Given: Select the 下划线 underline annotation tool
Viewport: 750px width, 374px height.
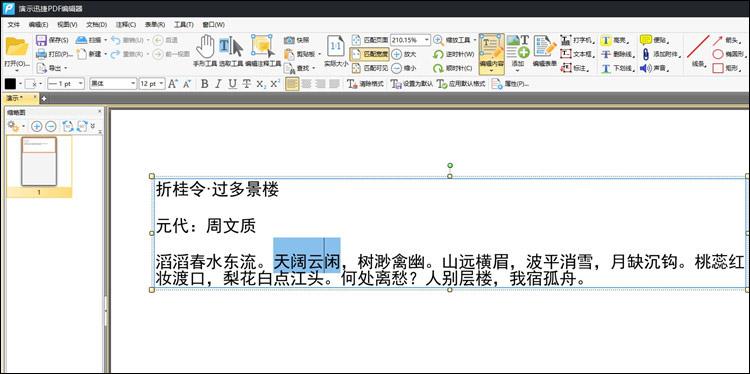Looking at the screenshot, I should pyautogui.click(x=617, y=68).
